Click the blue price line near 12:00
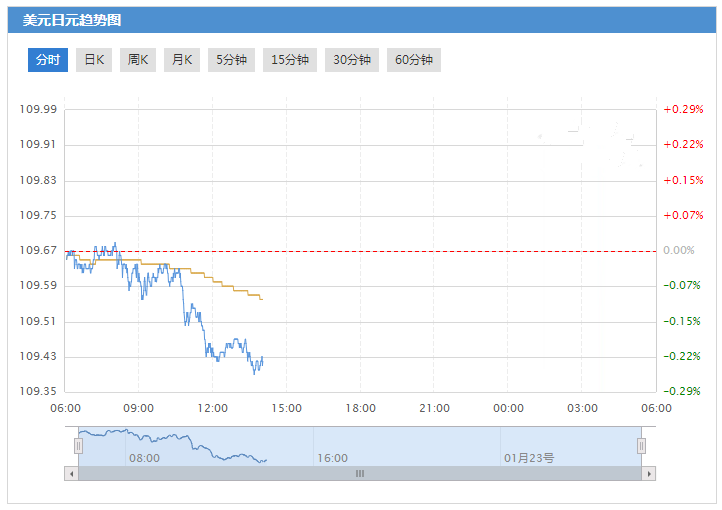The height and width of the screenshot is (510, 722). pos(211,349)
